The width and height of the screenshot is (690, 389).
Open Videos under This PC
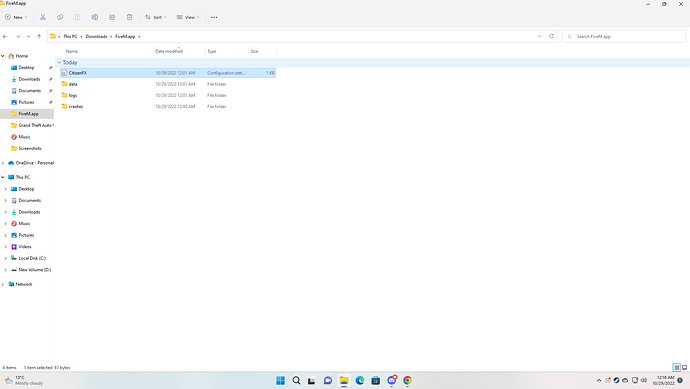[x=25, y=247]
